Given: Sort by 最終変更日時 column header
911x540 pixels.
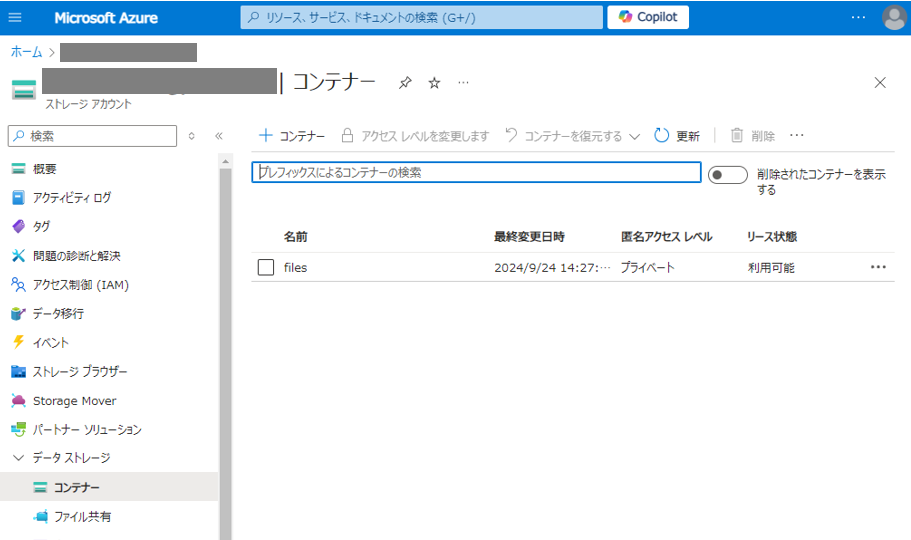Looking at the screenshot, I should 529,237.
